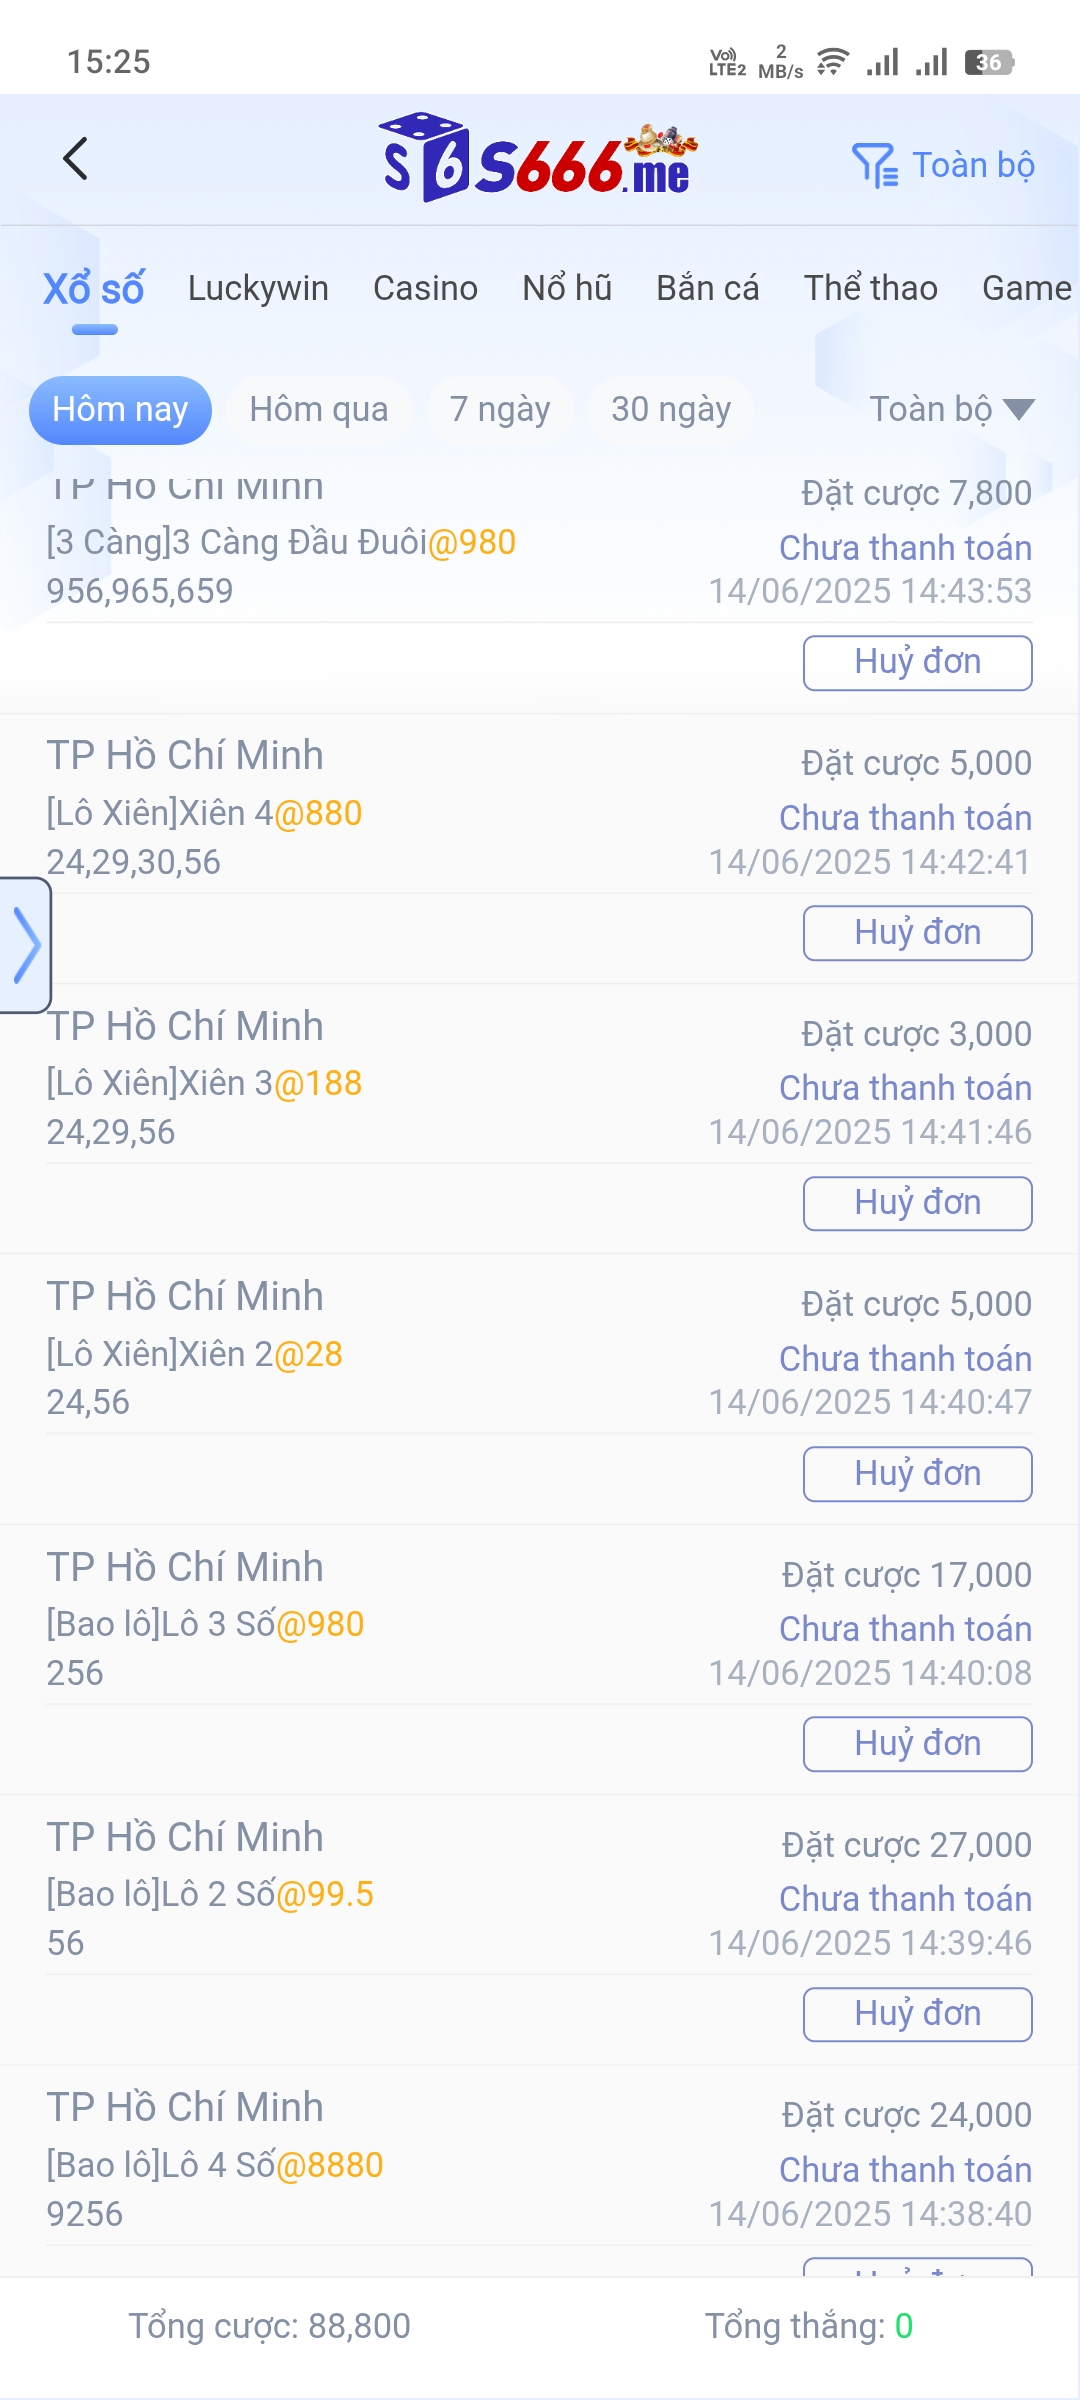
Task: Open the Toàn bộ dropdown arrow
Action: [x=1019, y=409]
